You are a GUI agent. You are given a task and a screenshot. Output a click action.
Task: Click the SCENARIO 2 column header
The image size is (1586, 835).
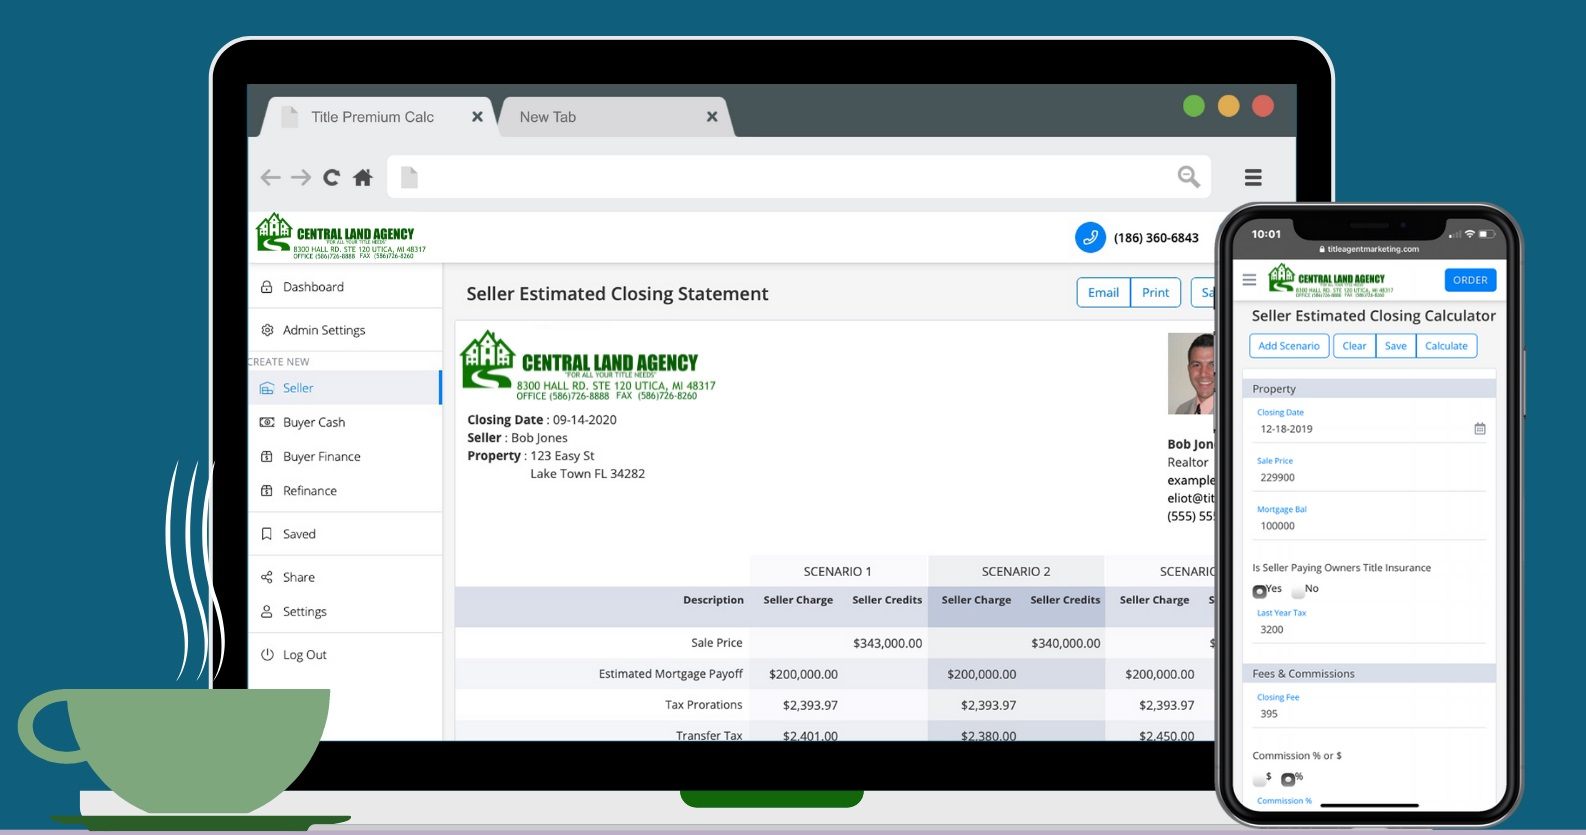pyautogui.click(x=1016, y=571)
